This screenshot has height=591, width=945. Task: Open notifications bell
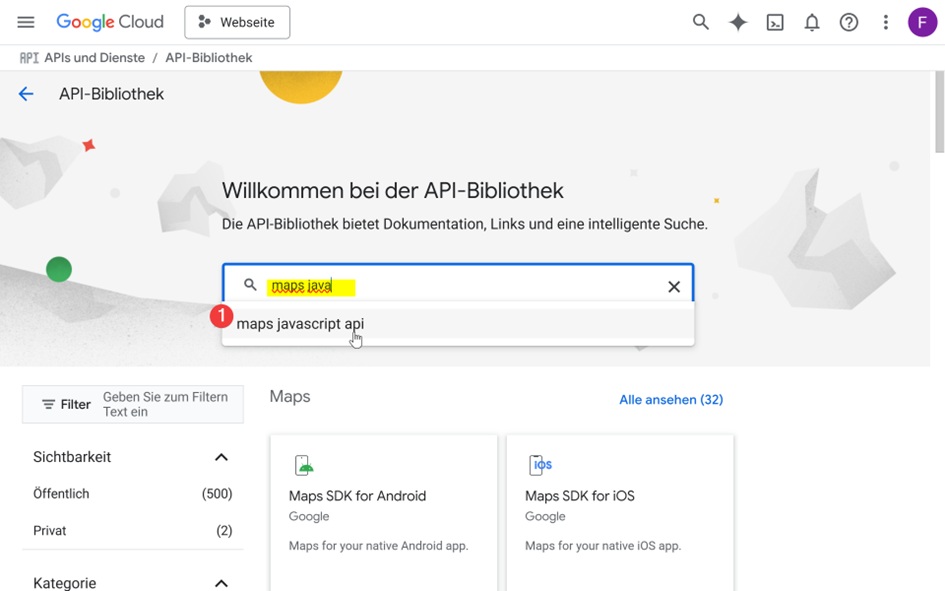tap(812, 23)
